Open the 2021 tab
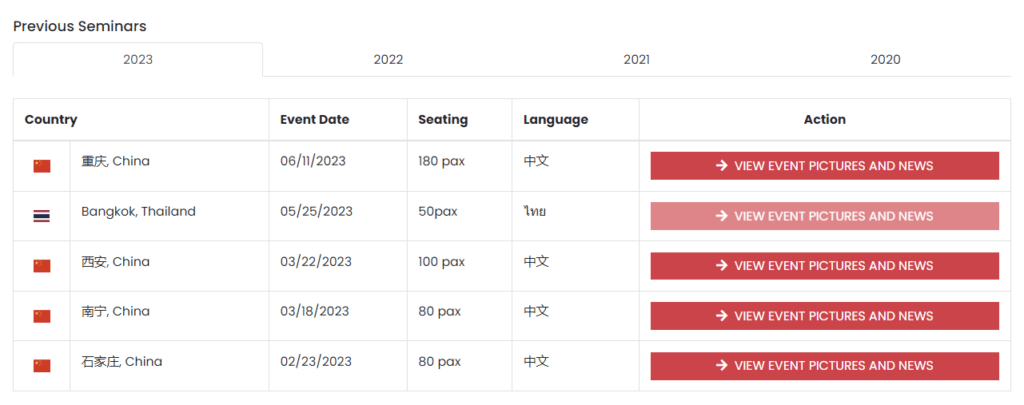Image resolution: width=1024 pixels, height=405 pixels. click(637, 59)
